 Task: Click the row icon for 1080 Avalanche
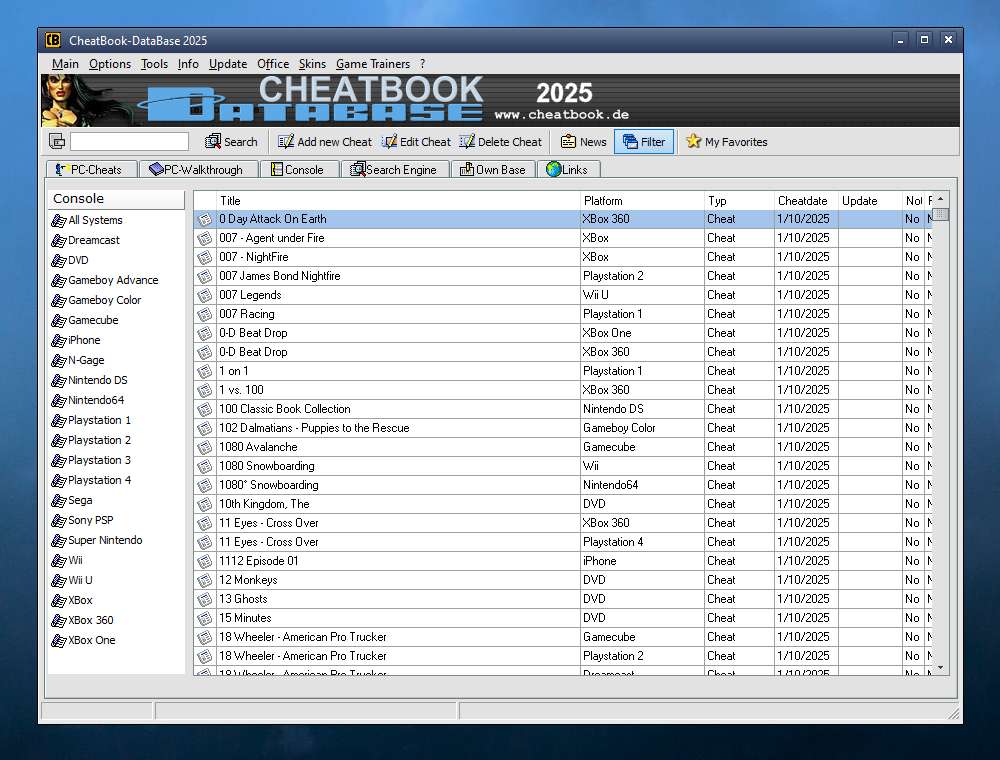(205, 447)
